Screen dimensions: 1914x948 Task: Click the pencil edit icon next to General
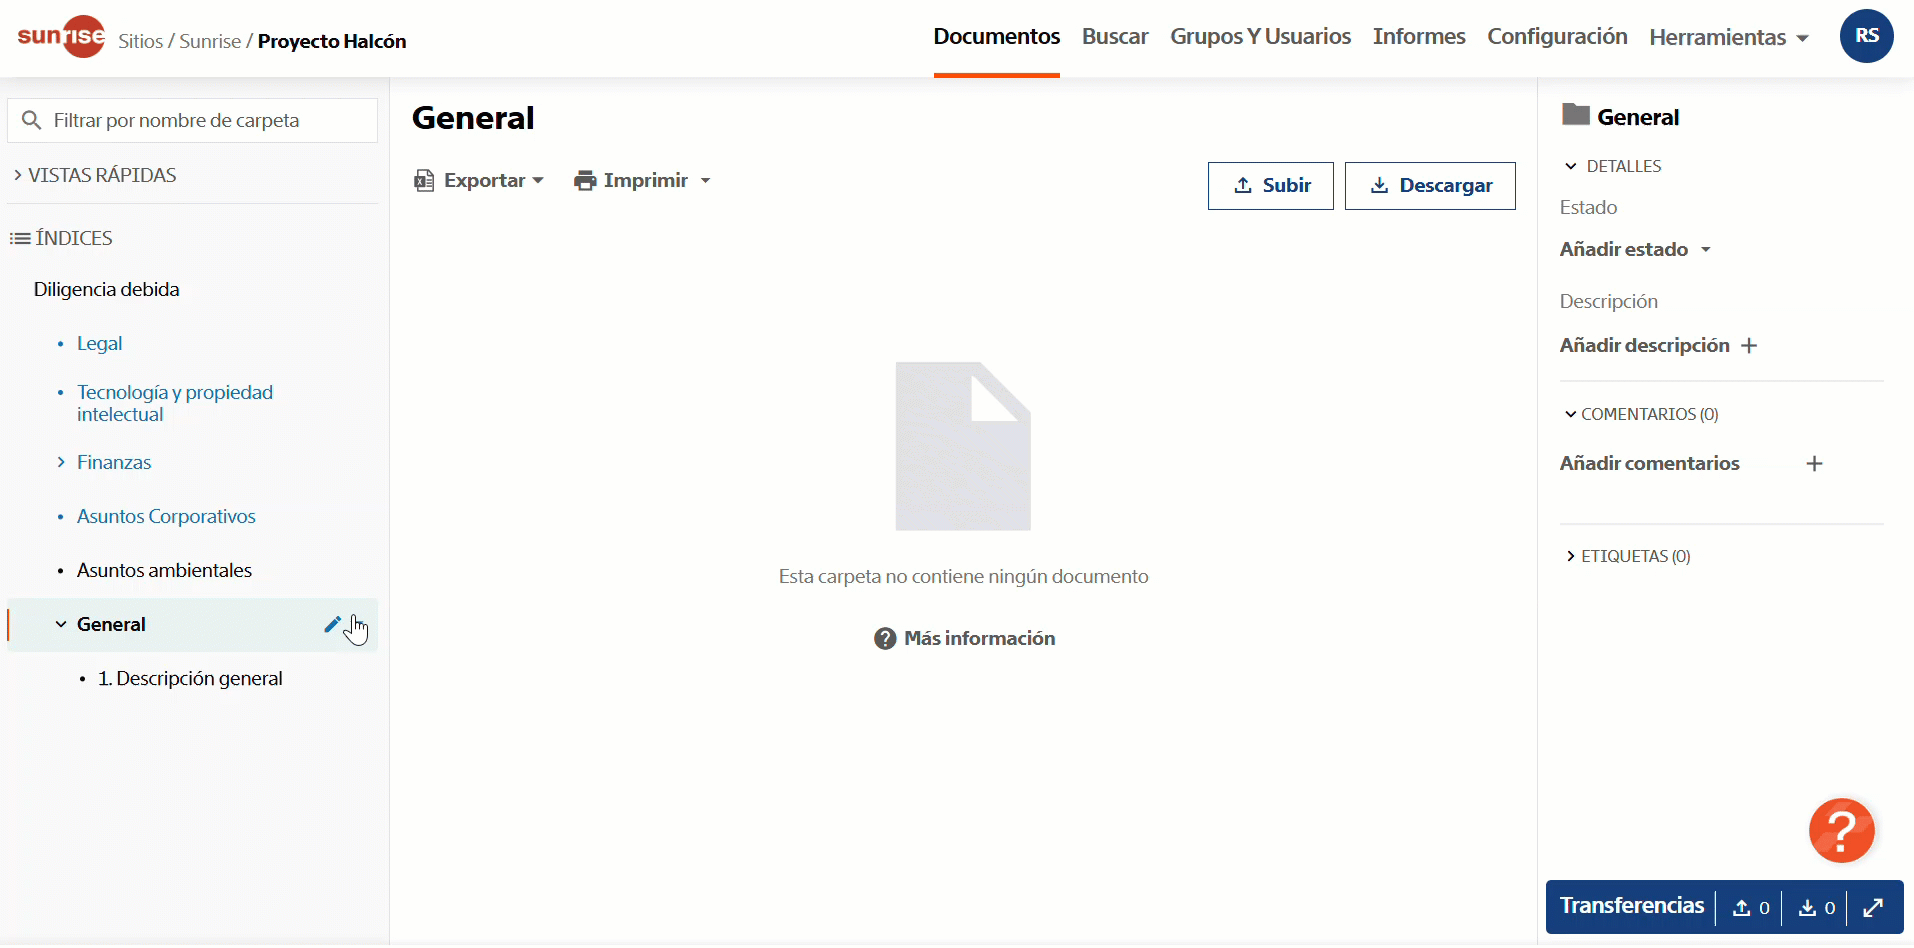click(x=332, y=625)
